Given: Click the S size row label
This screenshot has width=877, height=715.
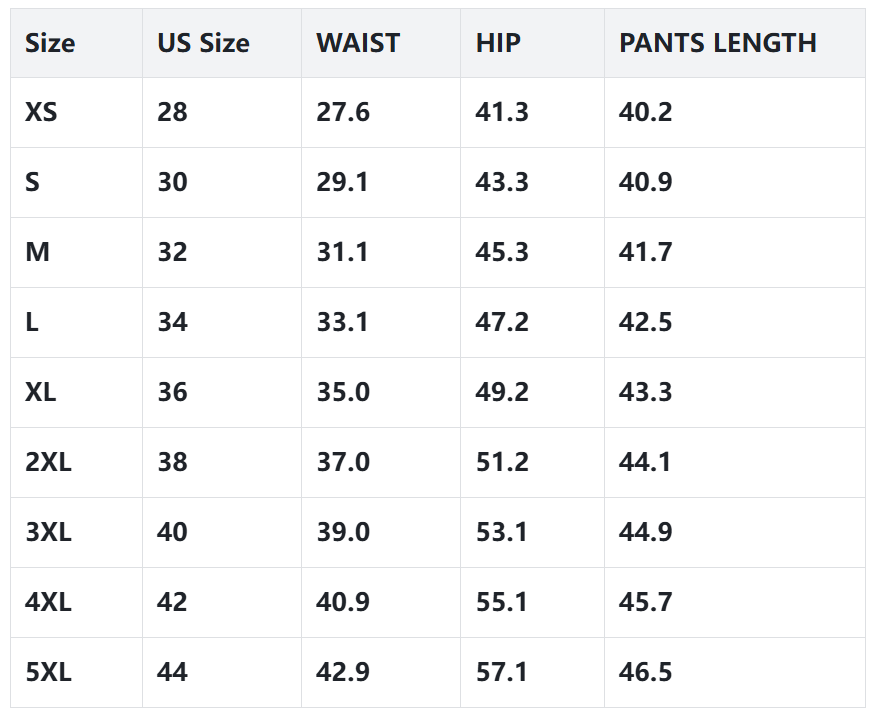Looking at the screenshot, I should click(x=32, y=182).
